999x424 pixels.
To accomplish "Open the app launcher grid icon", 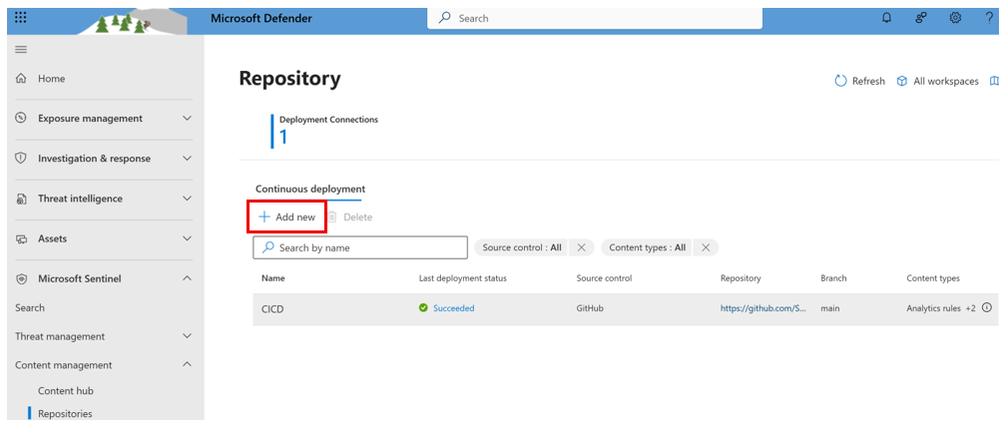I will click(20, 18).
